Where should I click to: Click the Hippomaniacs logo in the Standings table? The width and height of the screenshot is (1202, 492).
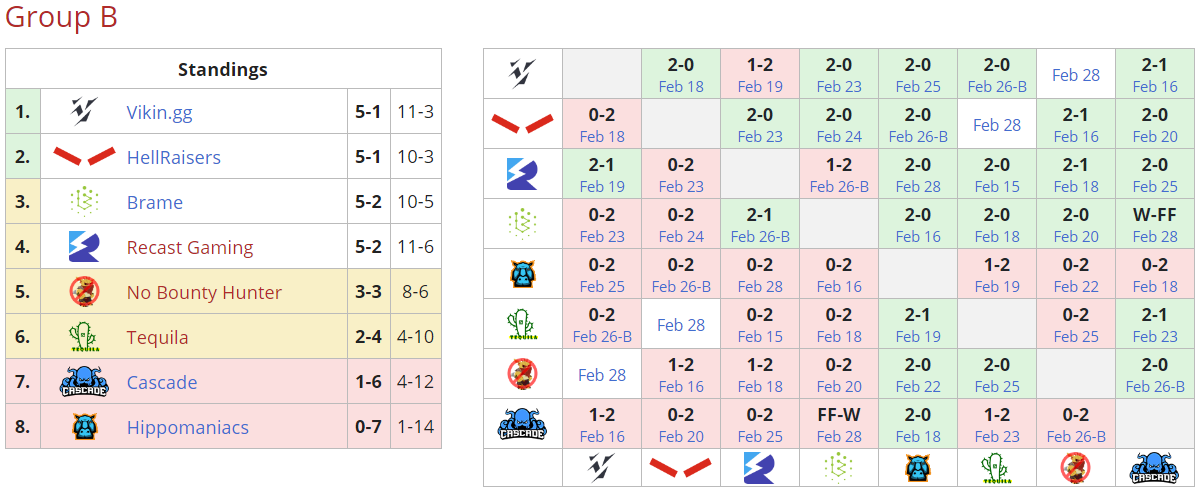(x=84, y=427)
